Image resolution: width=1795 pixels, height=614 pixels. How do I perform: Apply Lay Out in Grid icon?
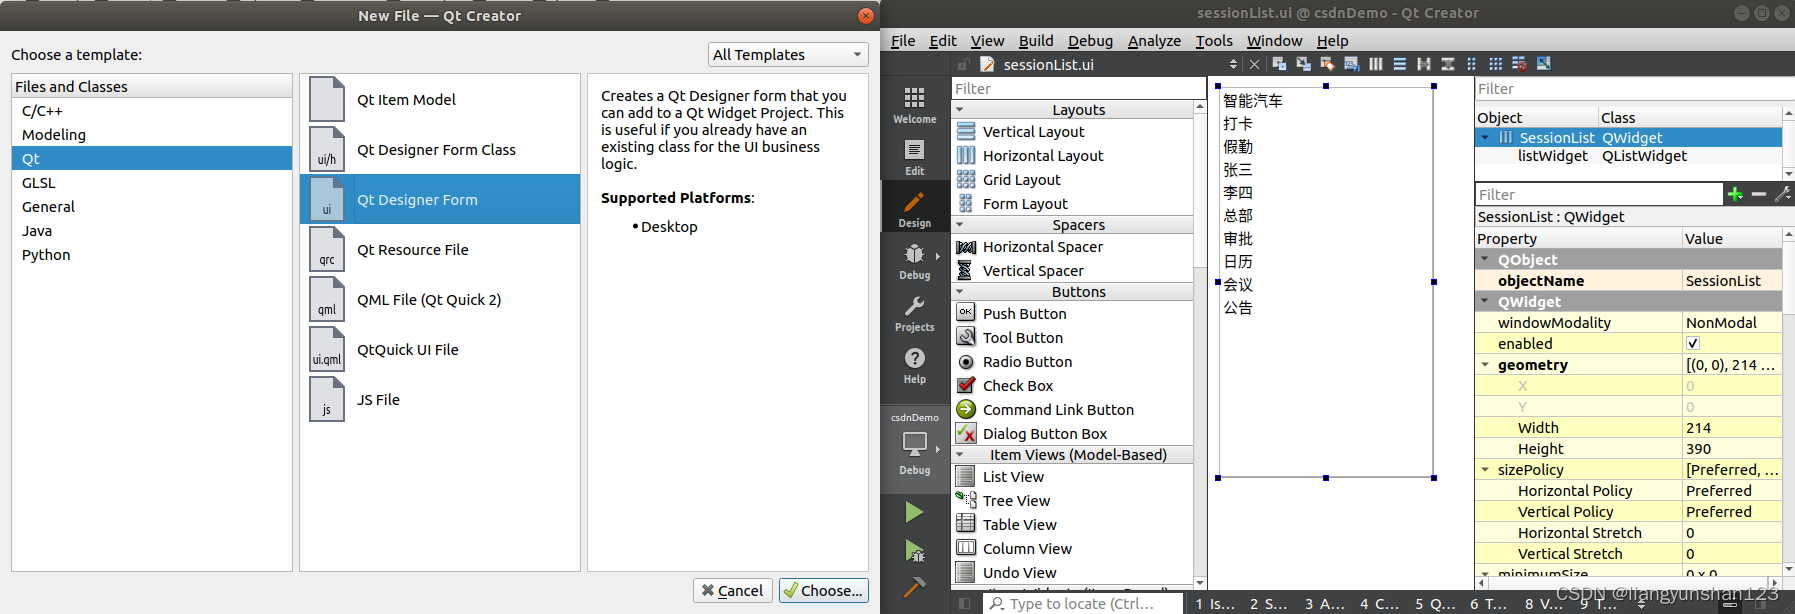pyautogui.click(x=1495, y=64)
